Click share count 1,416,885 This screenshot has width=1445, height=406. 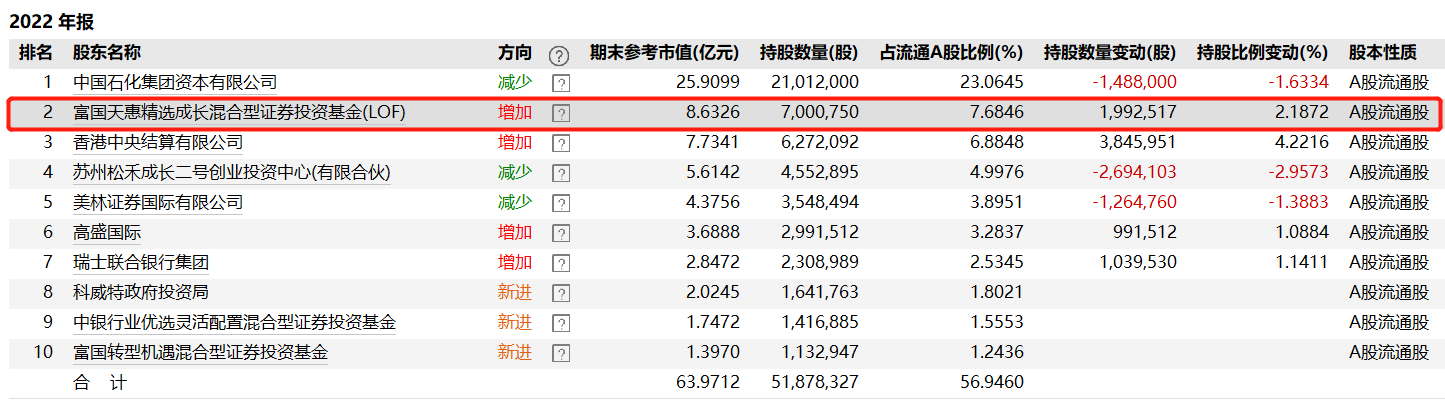819,322
